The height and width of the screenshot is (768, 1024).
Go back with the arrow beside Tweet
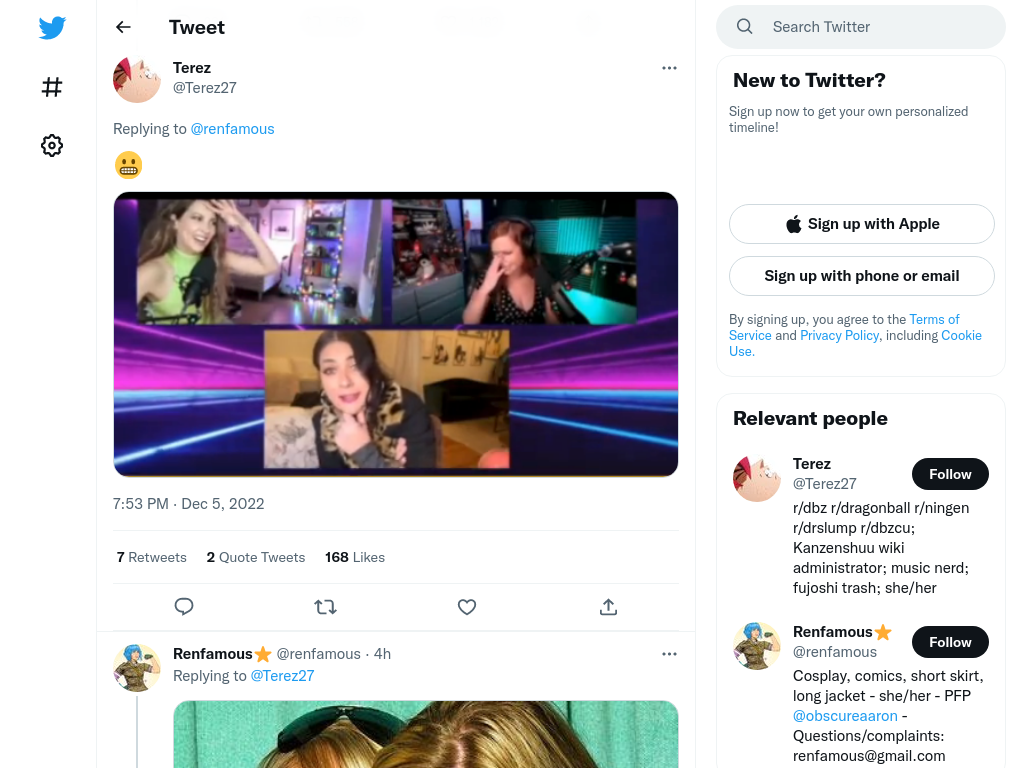click(x=123, y=27)
